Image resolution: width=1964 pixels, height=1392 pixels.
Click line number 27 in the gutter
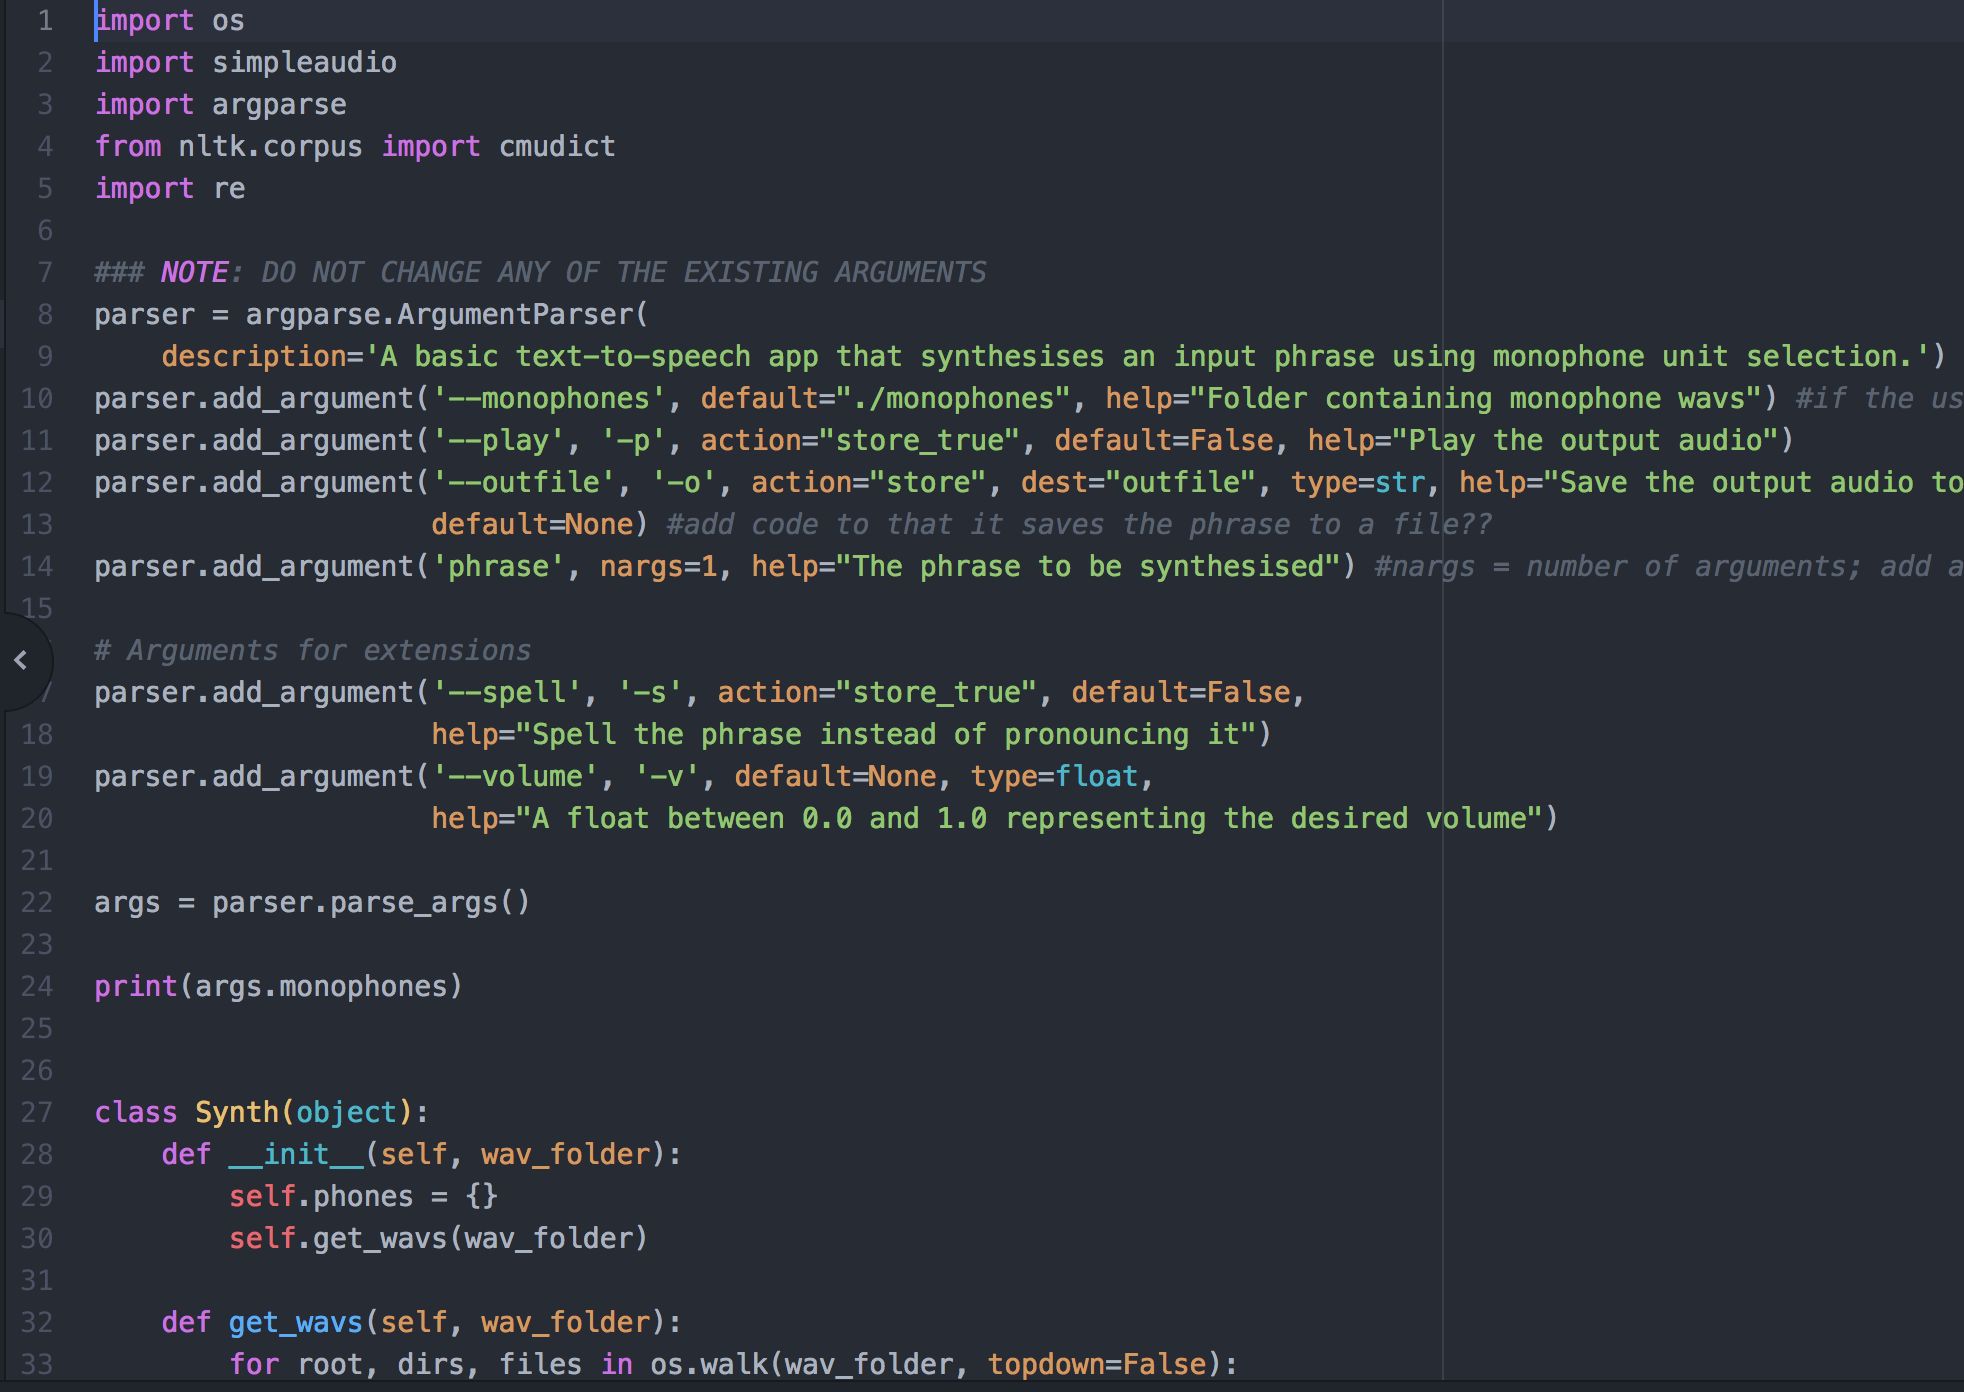[x=37, y=1113]
